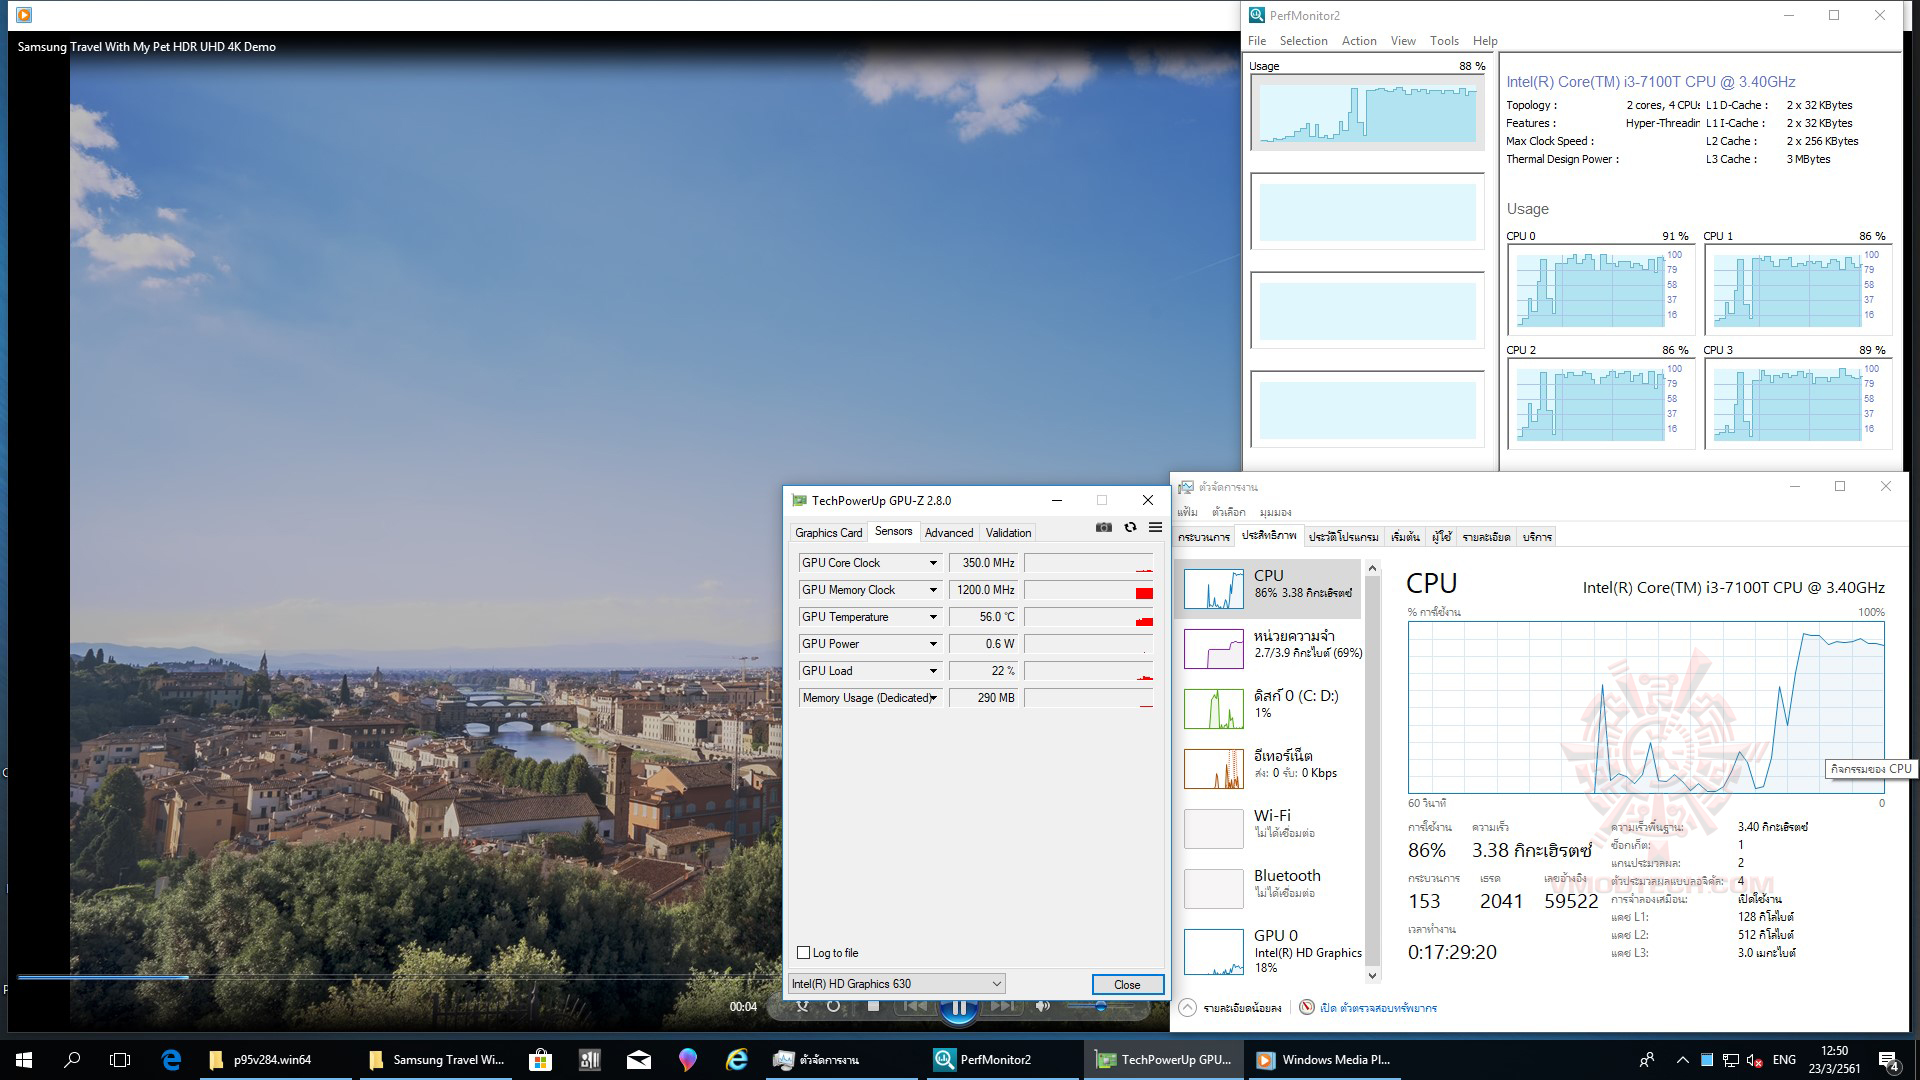
Task: Adjust the media player volume slider
Action: pos(1100,1006)
